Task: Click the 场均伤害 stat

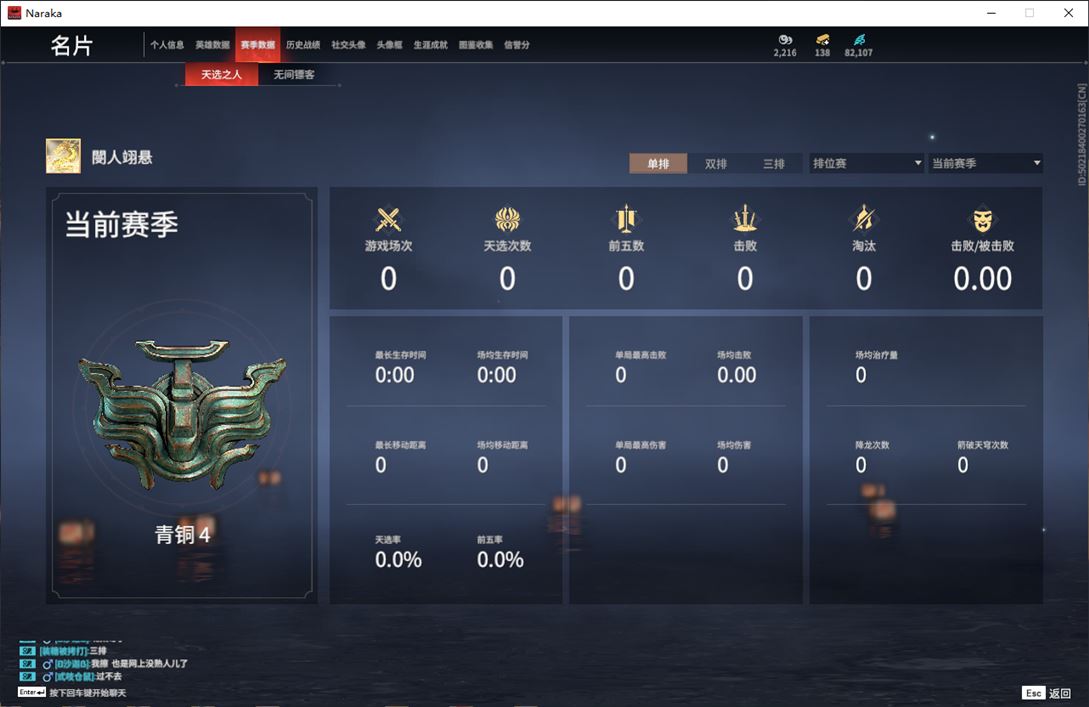Action: (x=734, y=458)
